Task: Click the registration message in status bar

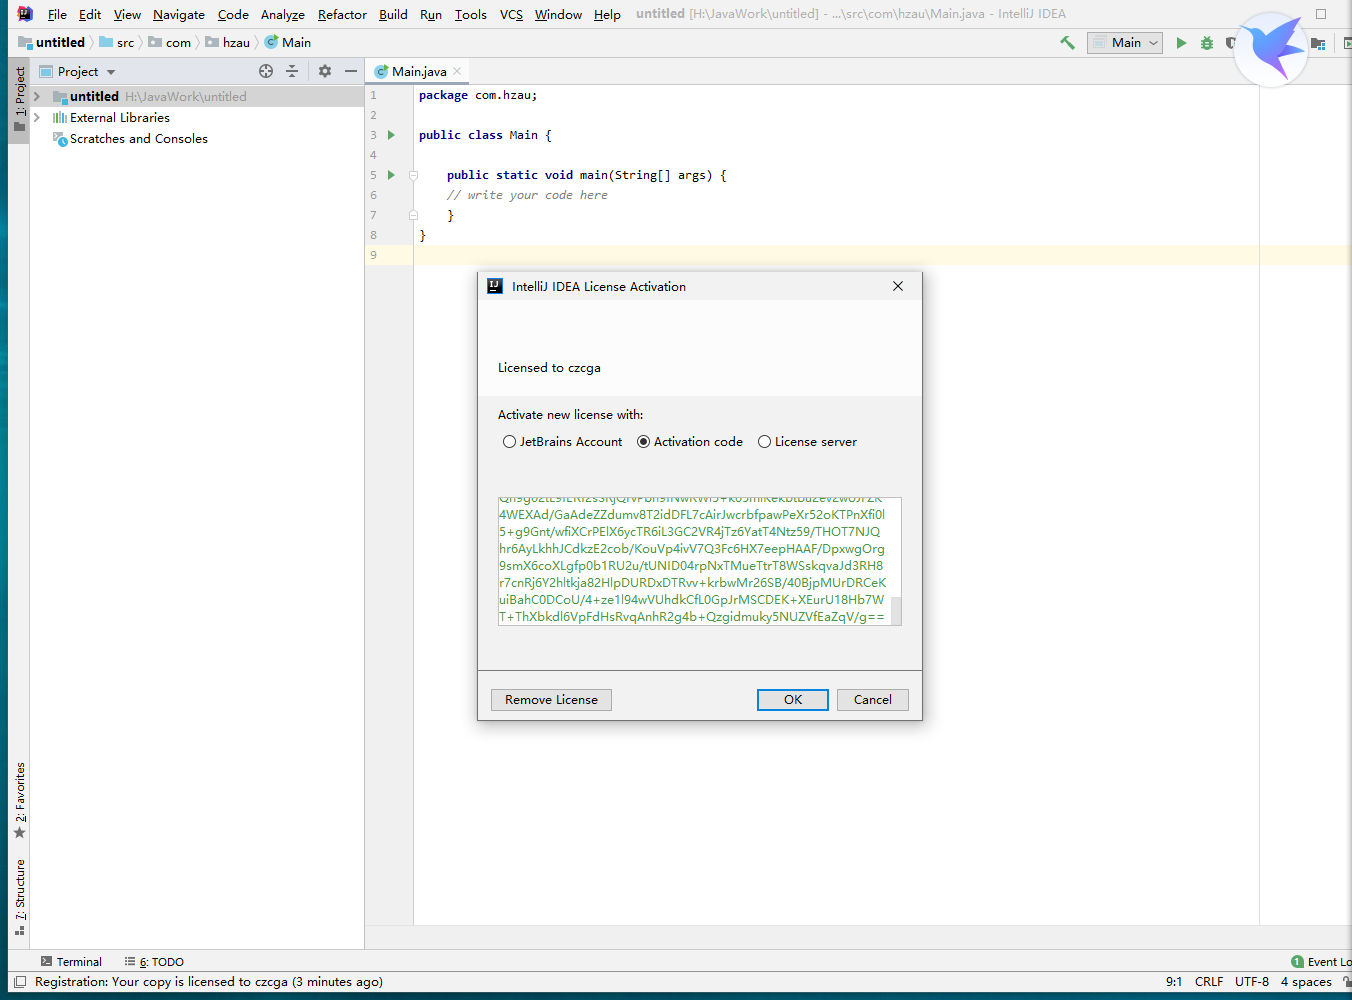Action: click(x=209, y=982)
